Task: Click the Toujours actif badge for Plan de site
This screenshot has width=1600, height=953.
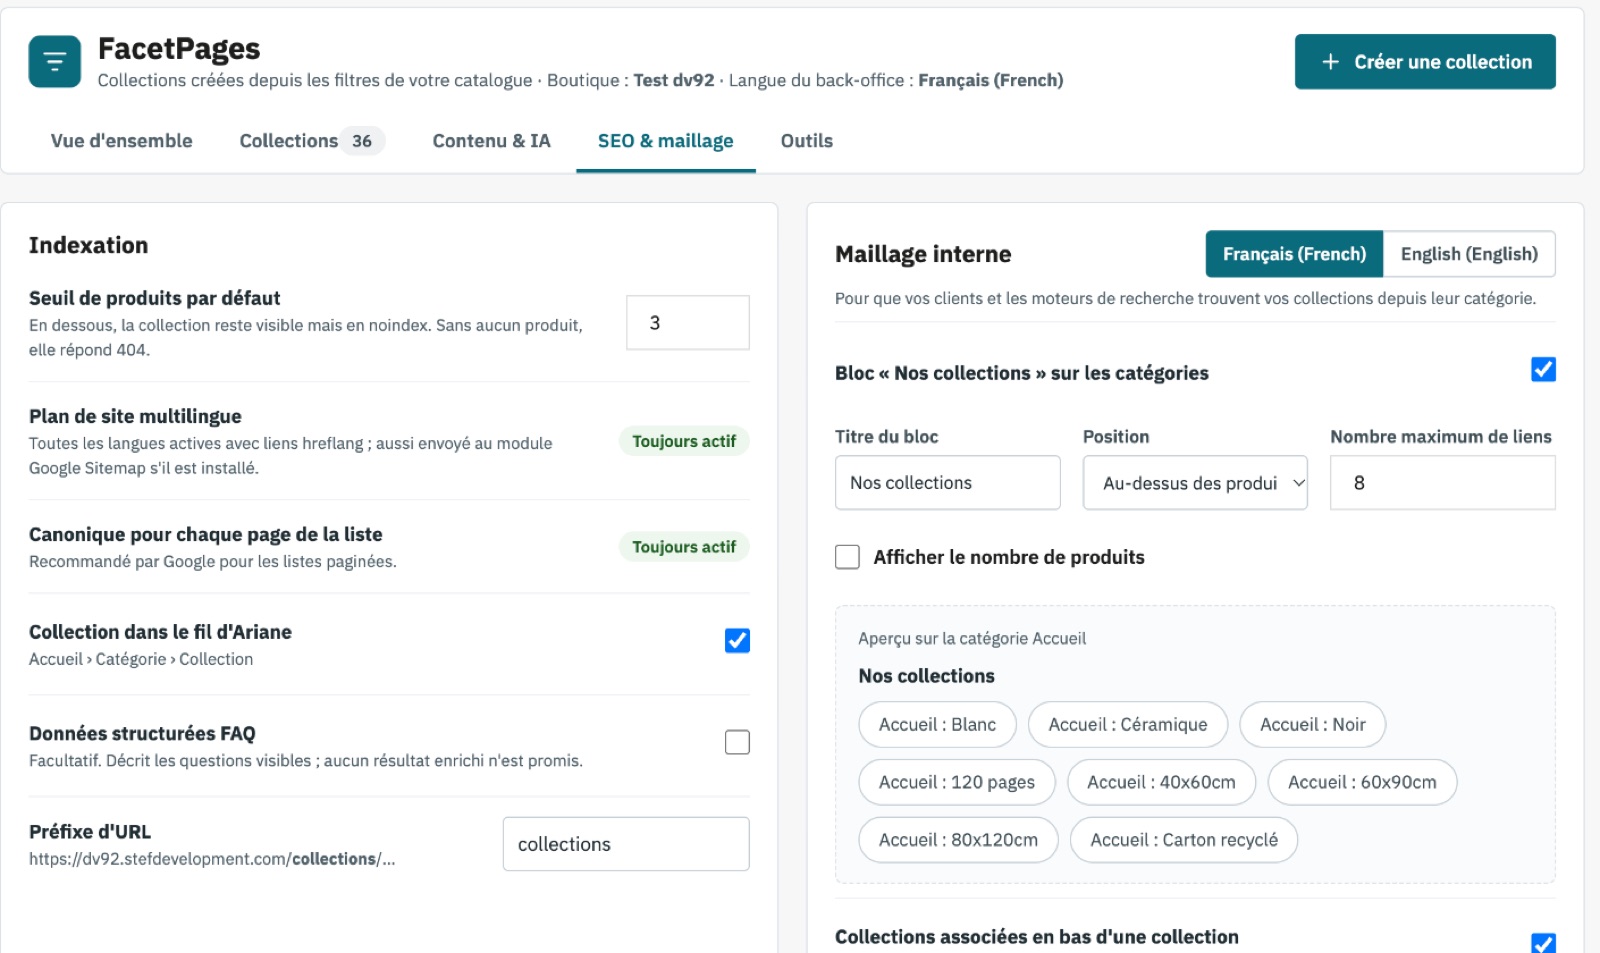Action: point(684,441)
